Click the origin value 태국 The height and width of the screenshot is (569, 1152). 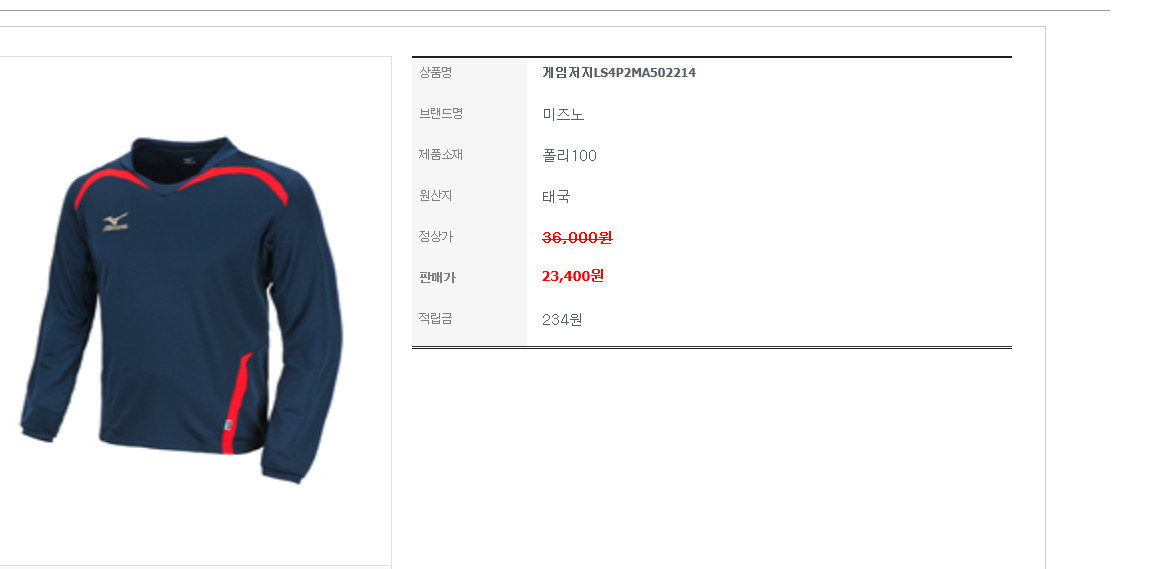556,197
